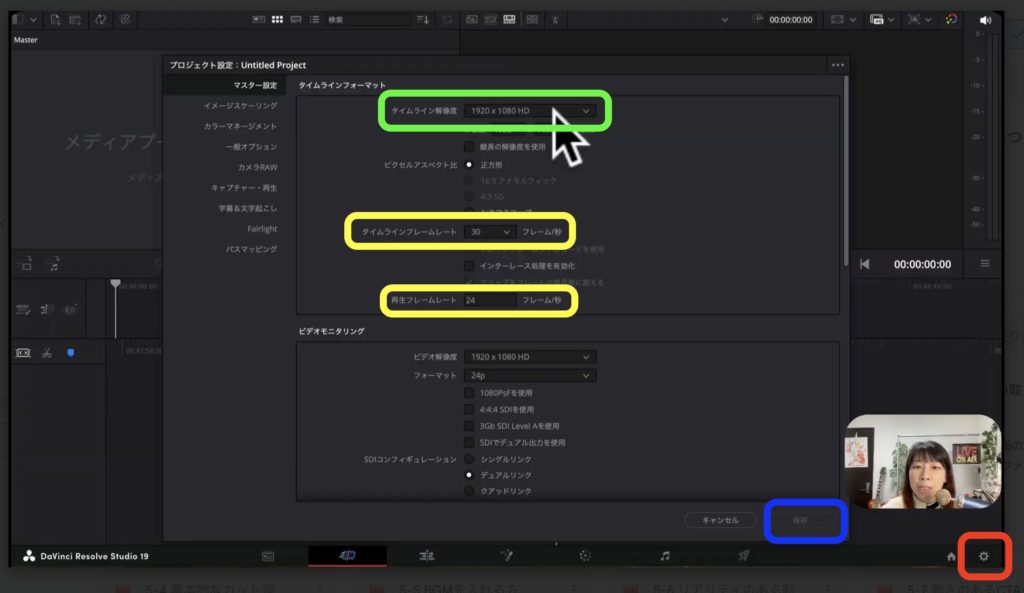
Task: Open the イメージスケーリング settings section
Action: coord(240,105)
